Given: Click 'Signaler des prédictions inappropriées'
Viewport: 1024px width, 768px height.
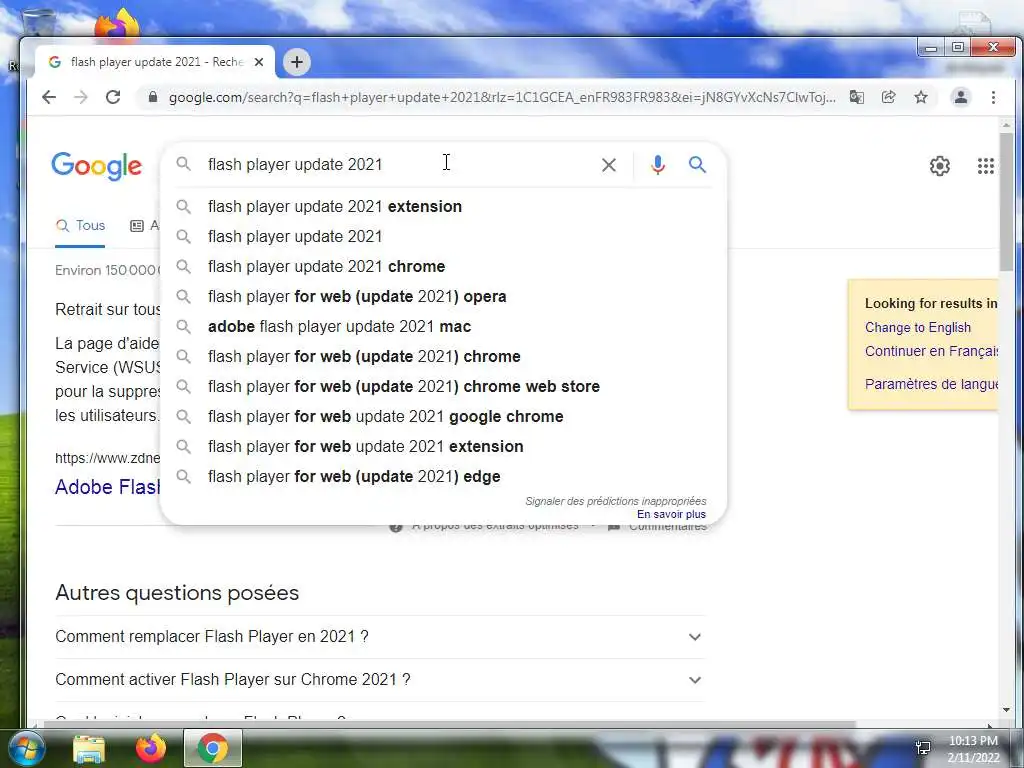Looking at the screenshot, I should pos(615,501).
